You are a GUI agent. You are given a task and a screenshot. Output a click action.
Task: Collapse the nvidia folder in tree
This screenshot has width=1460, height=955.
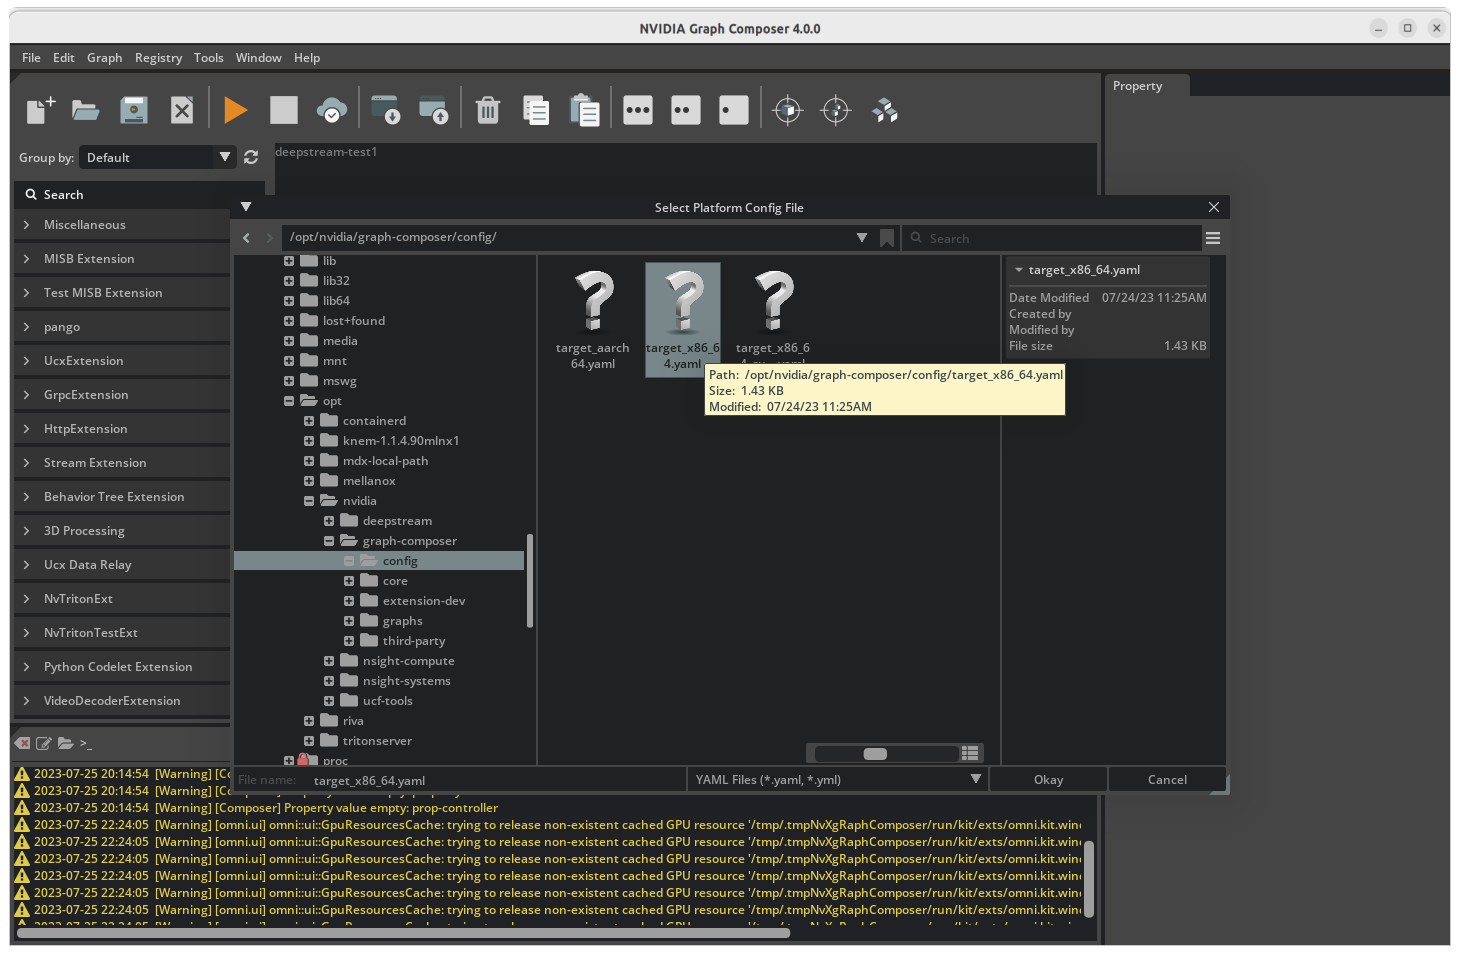click(309, 500)
